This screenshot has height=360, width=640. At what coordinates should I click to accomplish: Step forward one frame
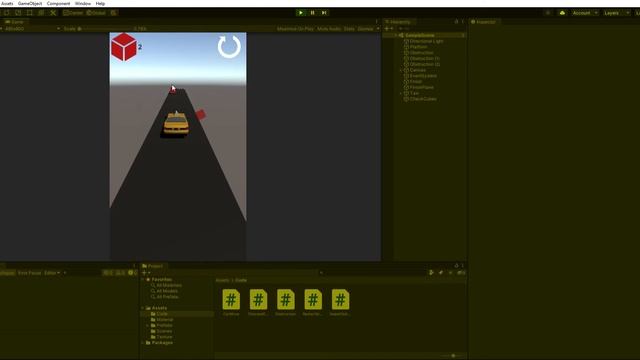324,13
